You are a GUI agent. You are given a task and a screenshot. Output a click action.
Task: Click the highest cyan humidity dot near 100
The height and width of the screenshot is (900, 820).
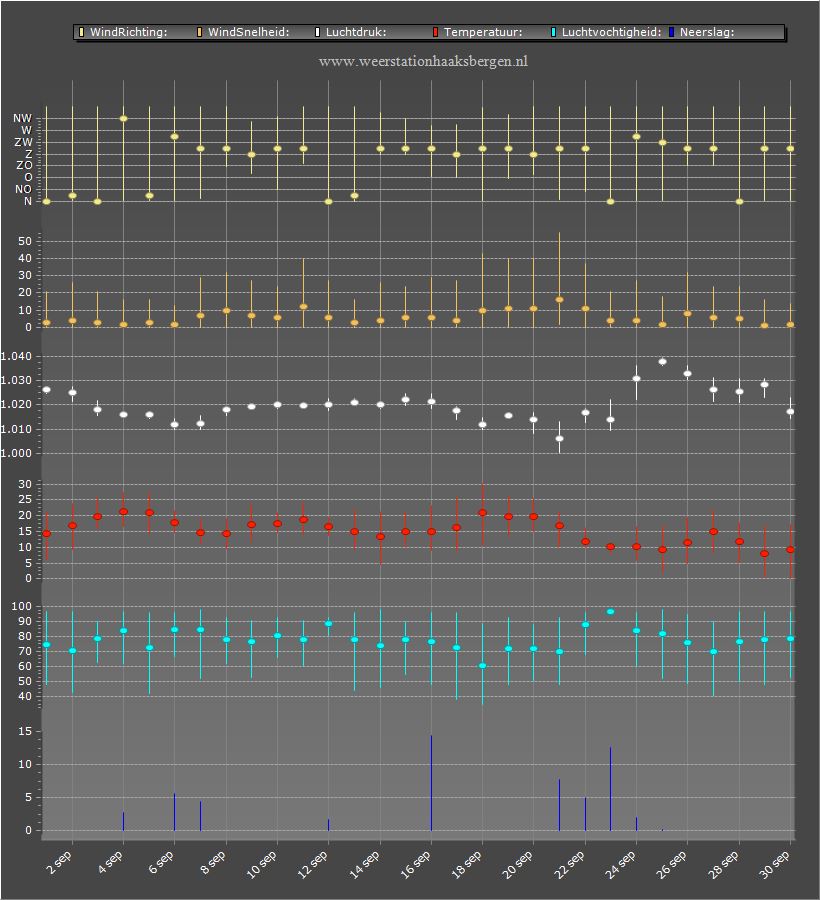(611, 612)
